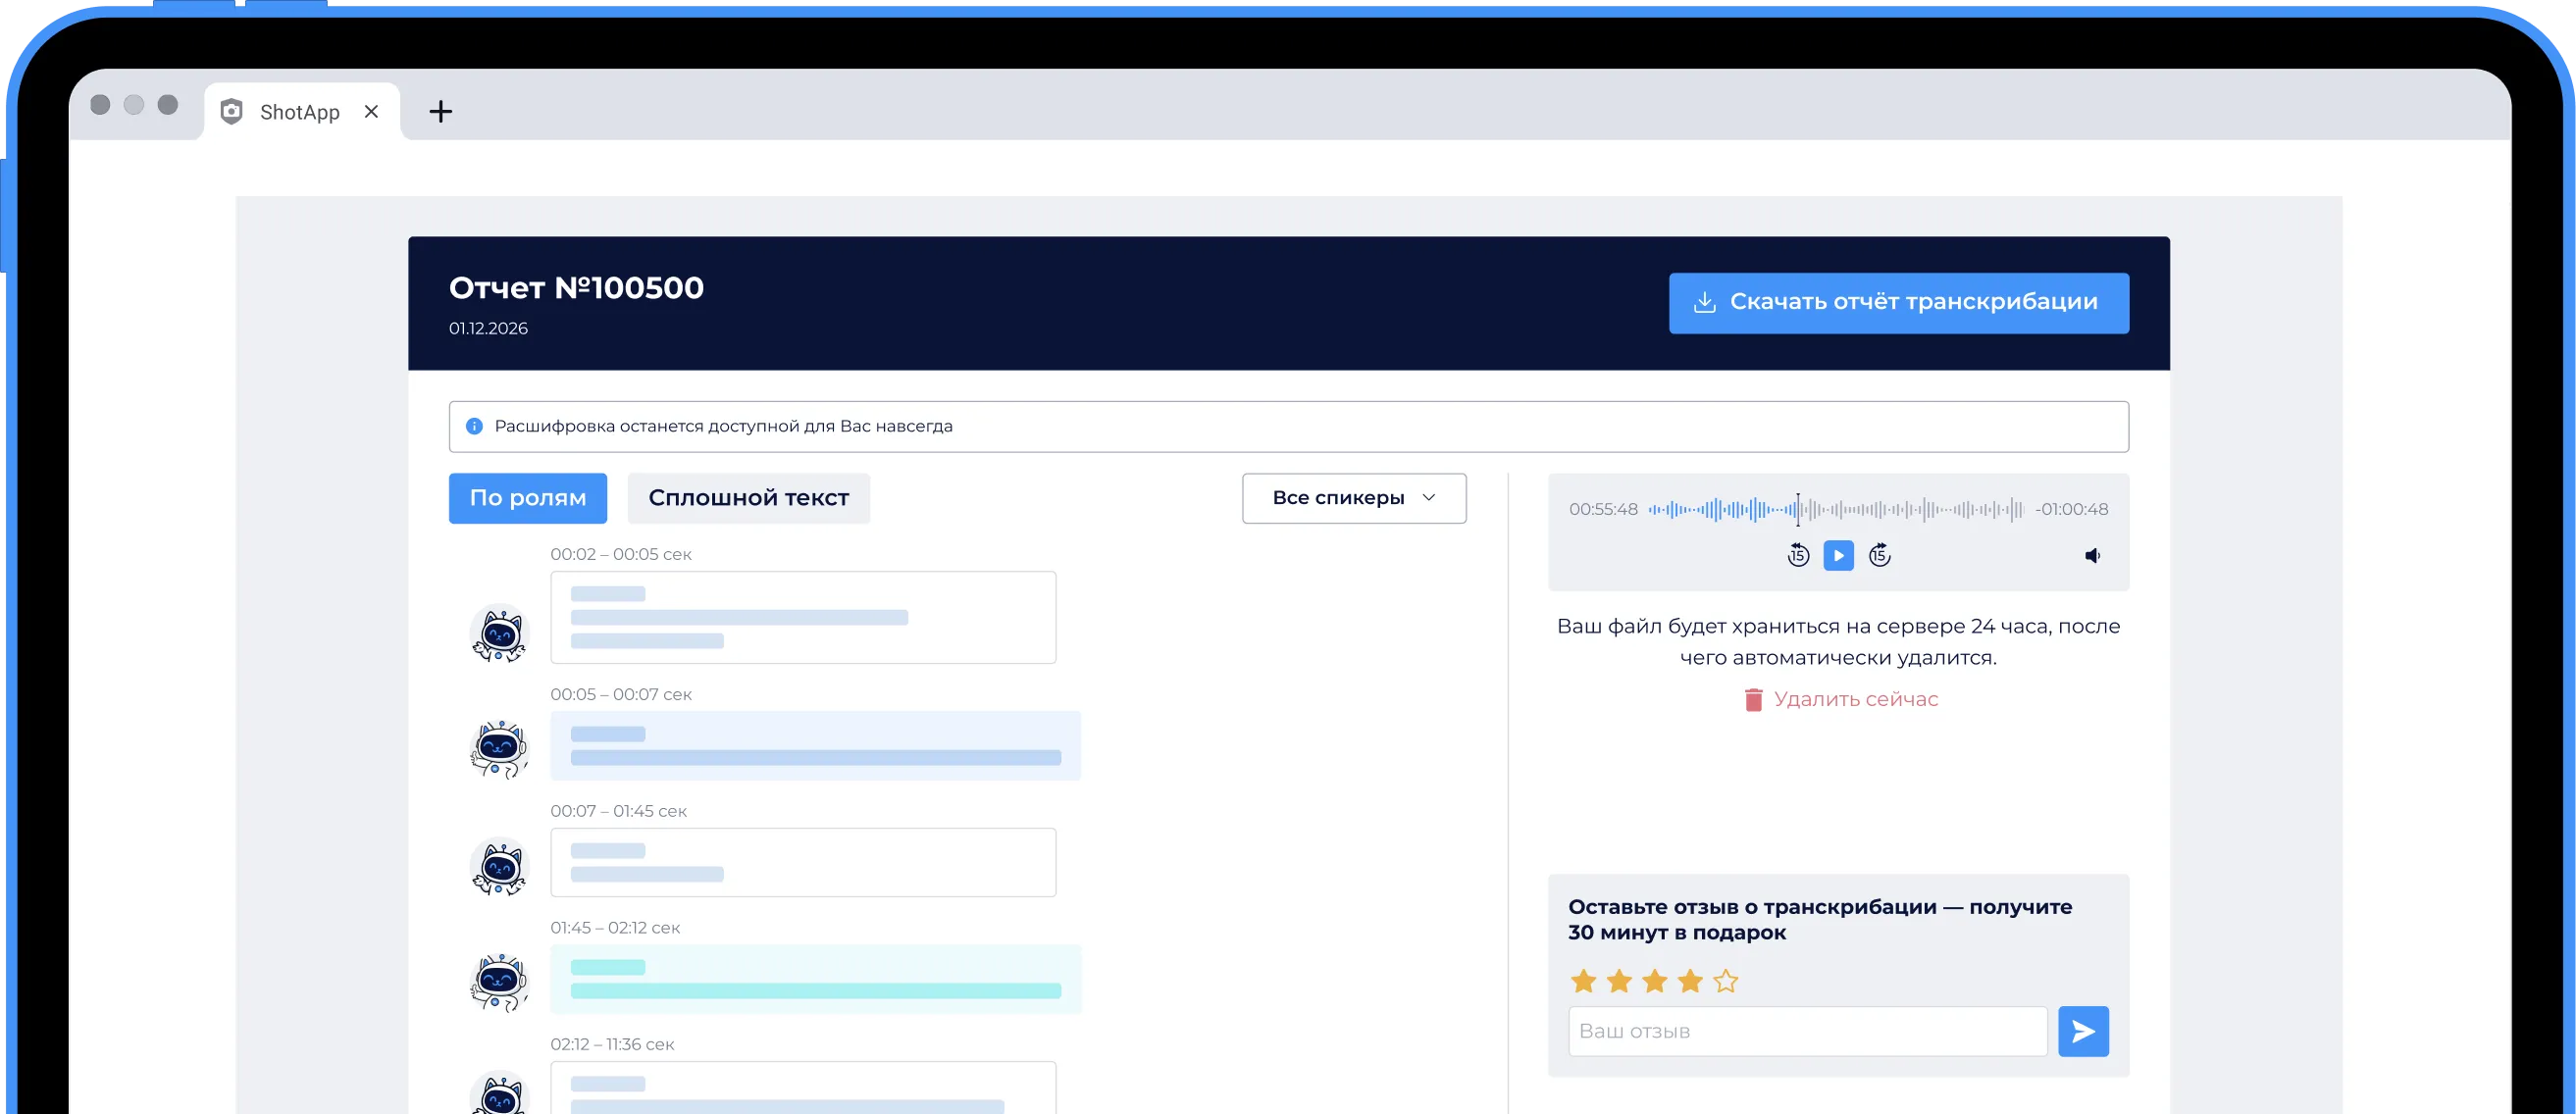This screenshot has width=2576, height=1114.
Task: Open a new browser tab with plus
Action: coord(440,112)
